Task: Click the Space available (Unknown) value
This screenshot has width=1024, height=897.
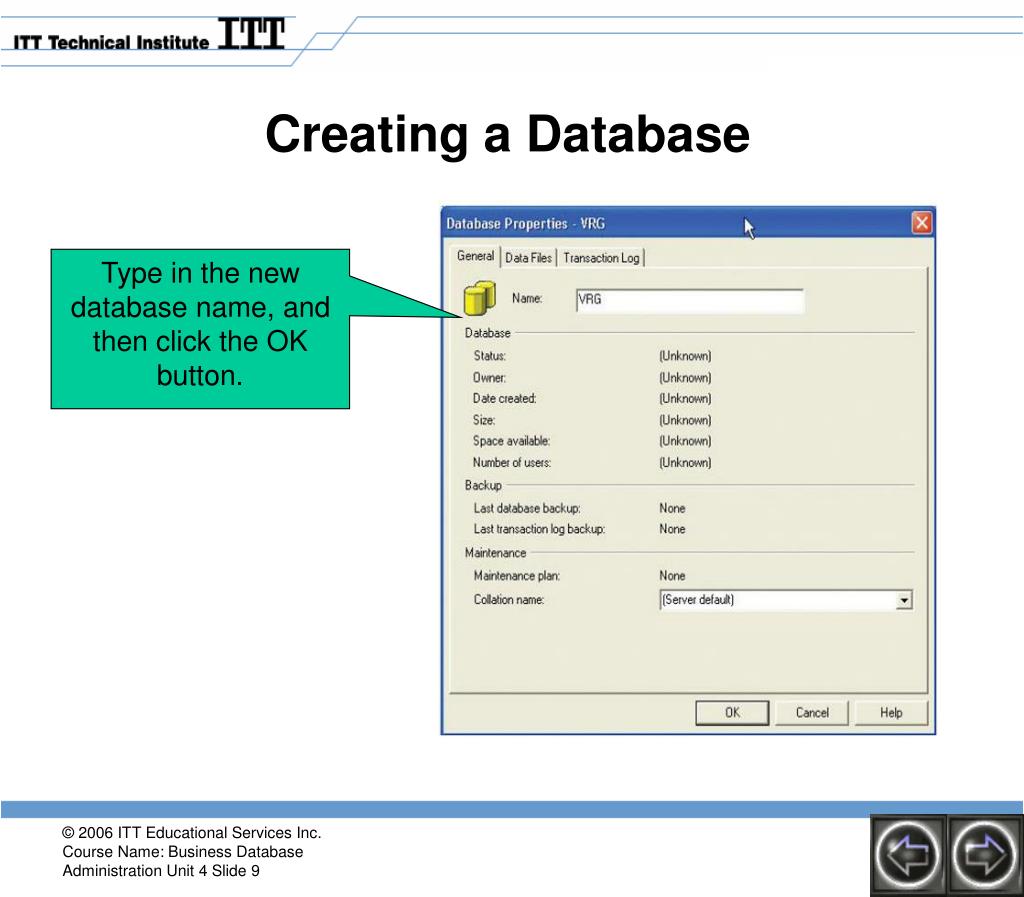Action: pyautogui.click(x=685, y=441)
